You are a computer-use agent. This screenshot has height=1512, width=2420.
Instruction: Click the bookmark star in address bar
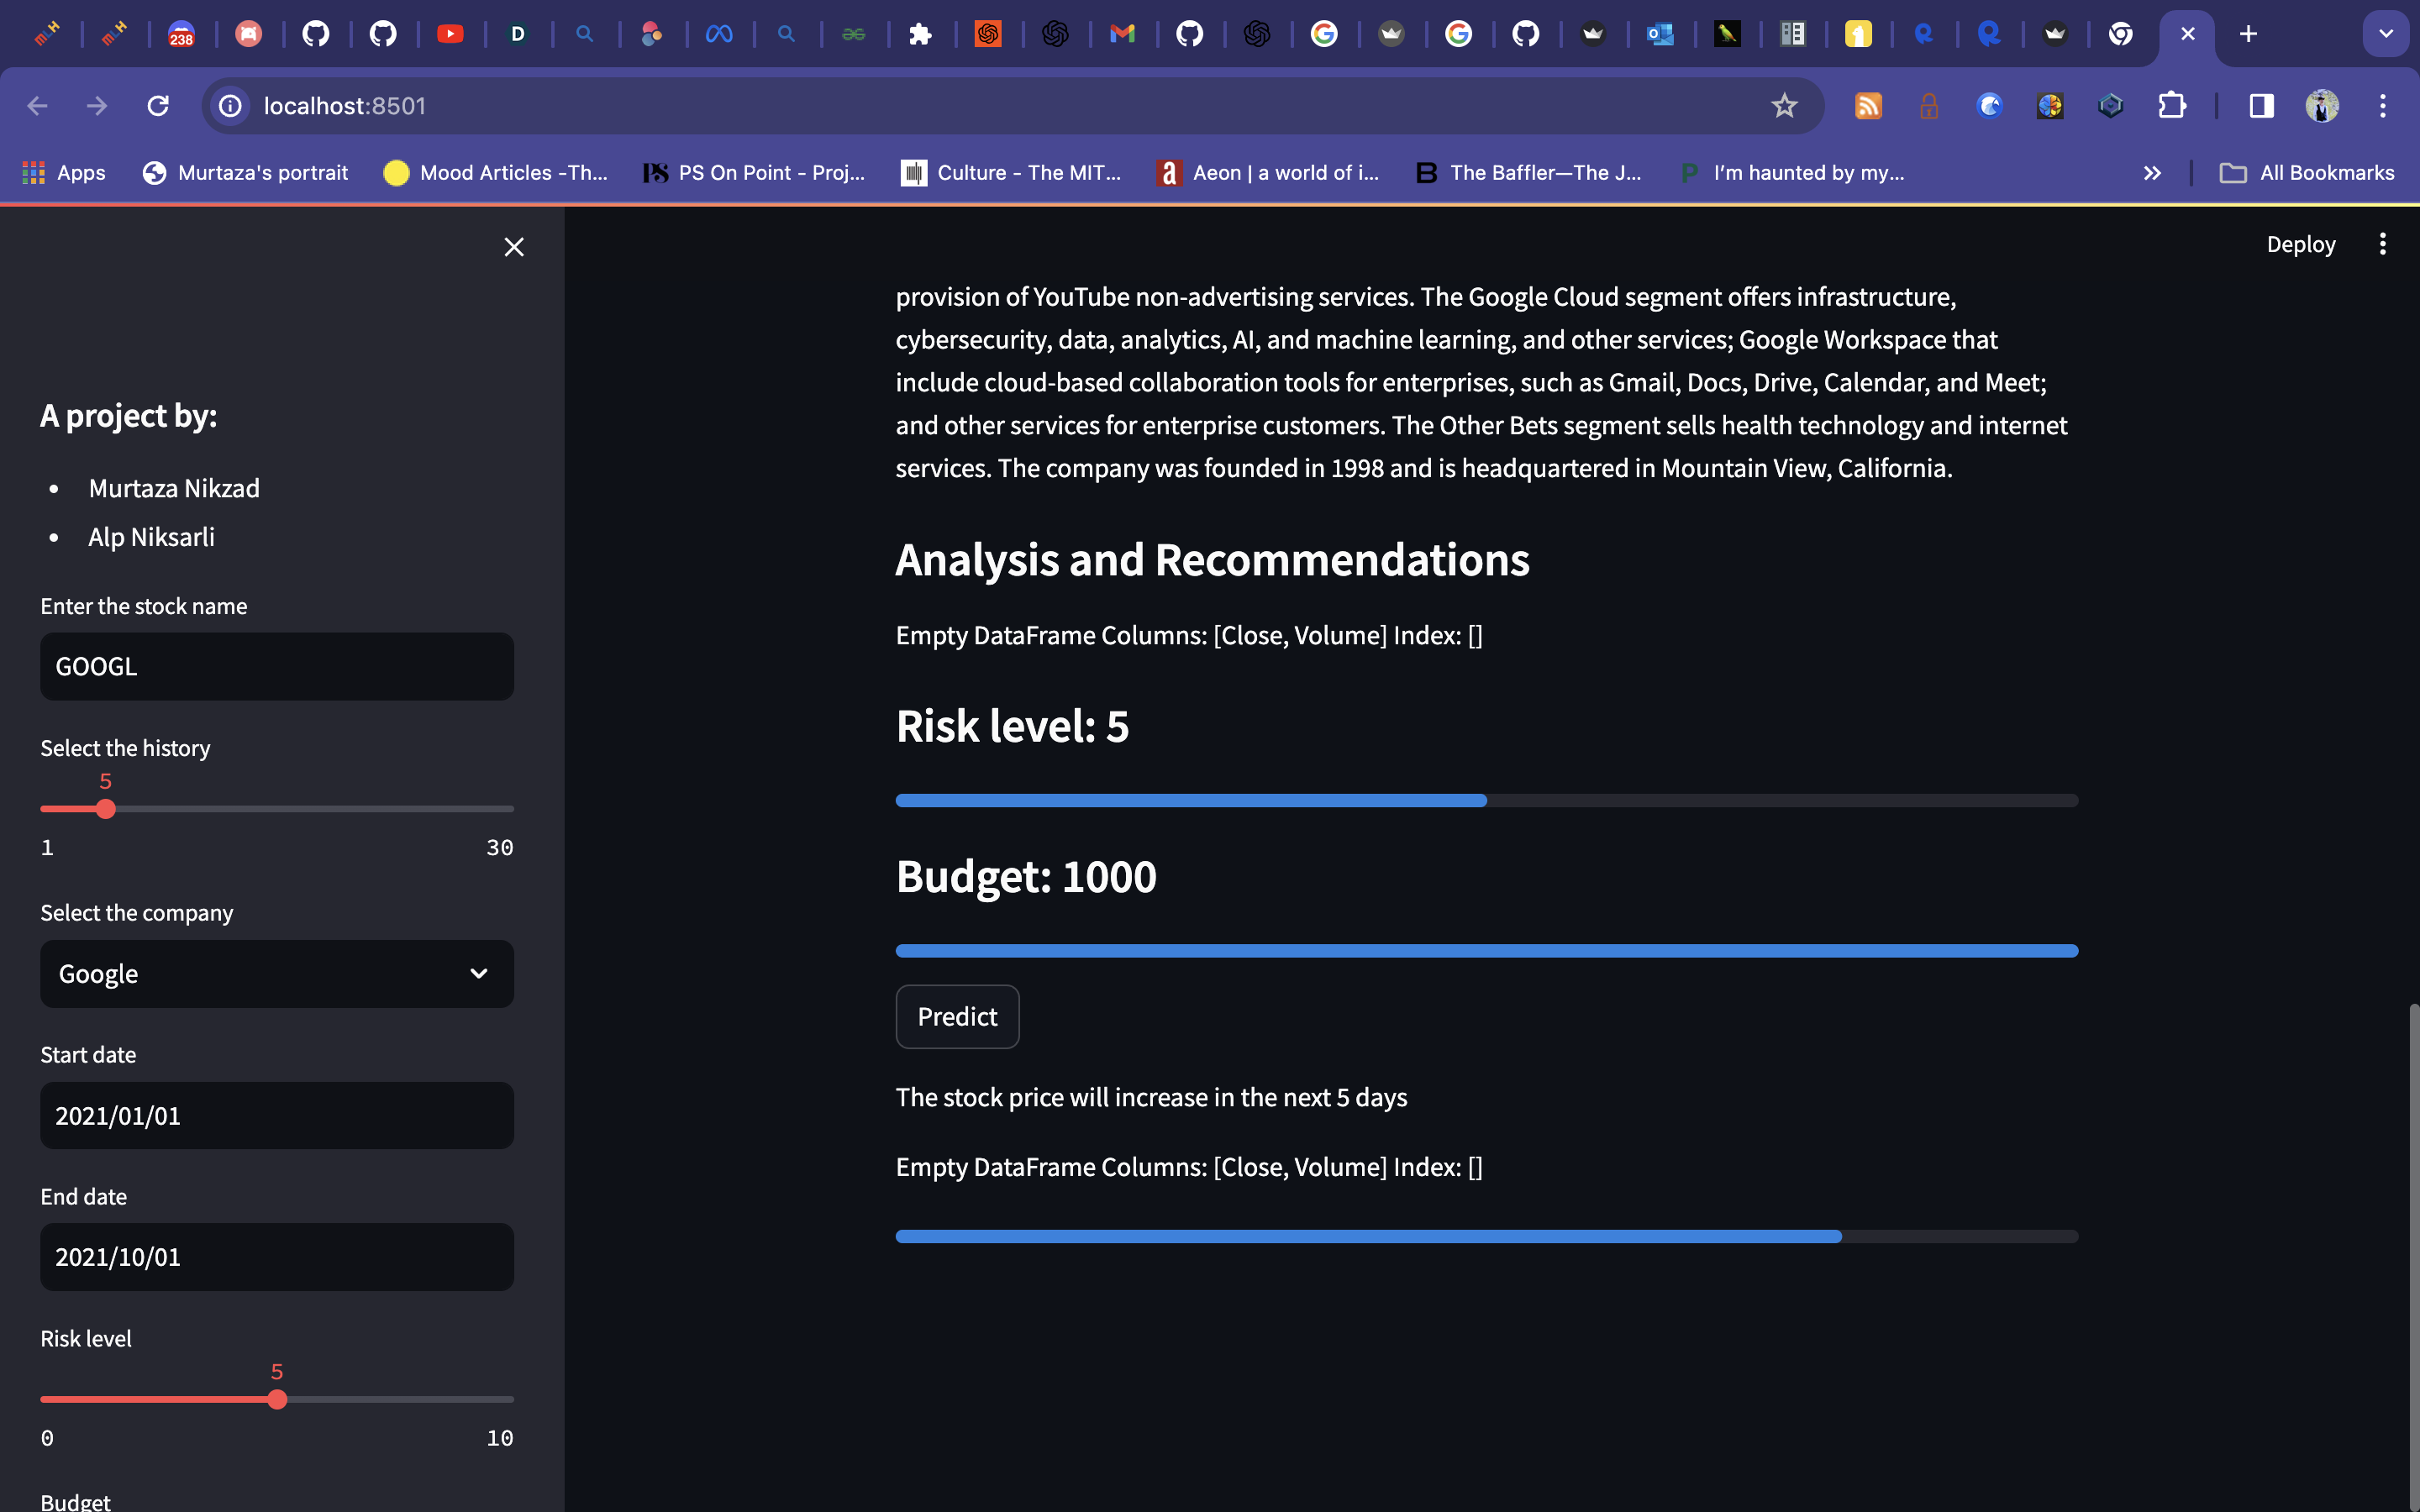pos(1783,106)
